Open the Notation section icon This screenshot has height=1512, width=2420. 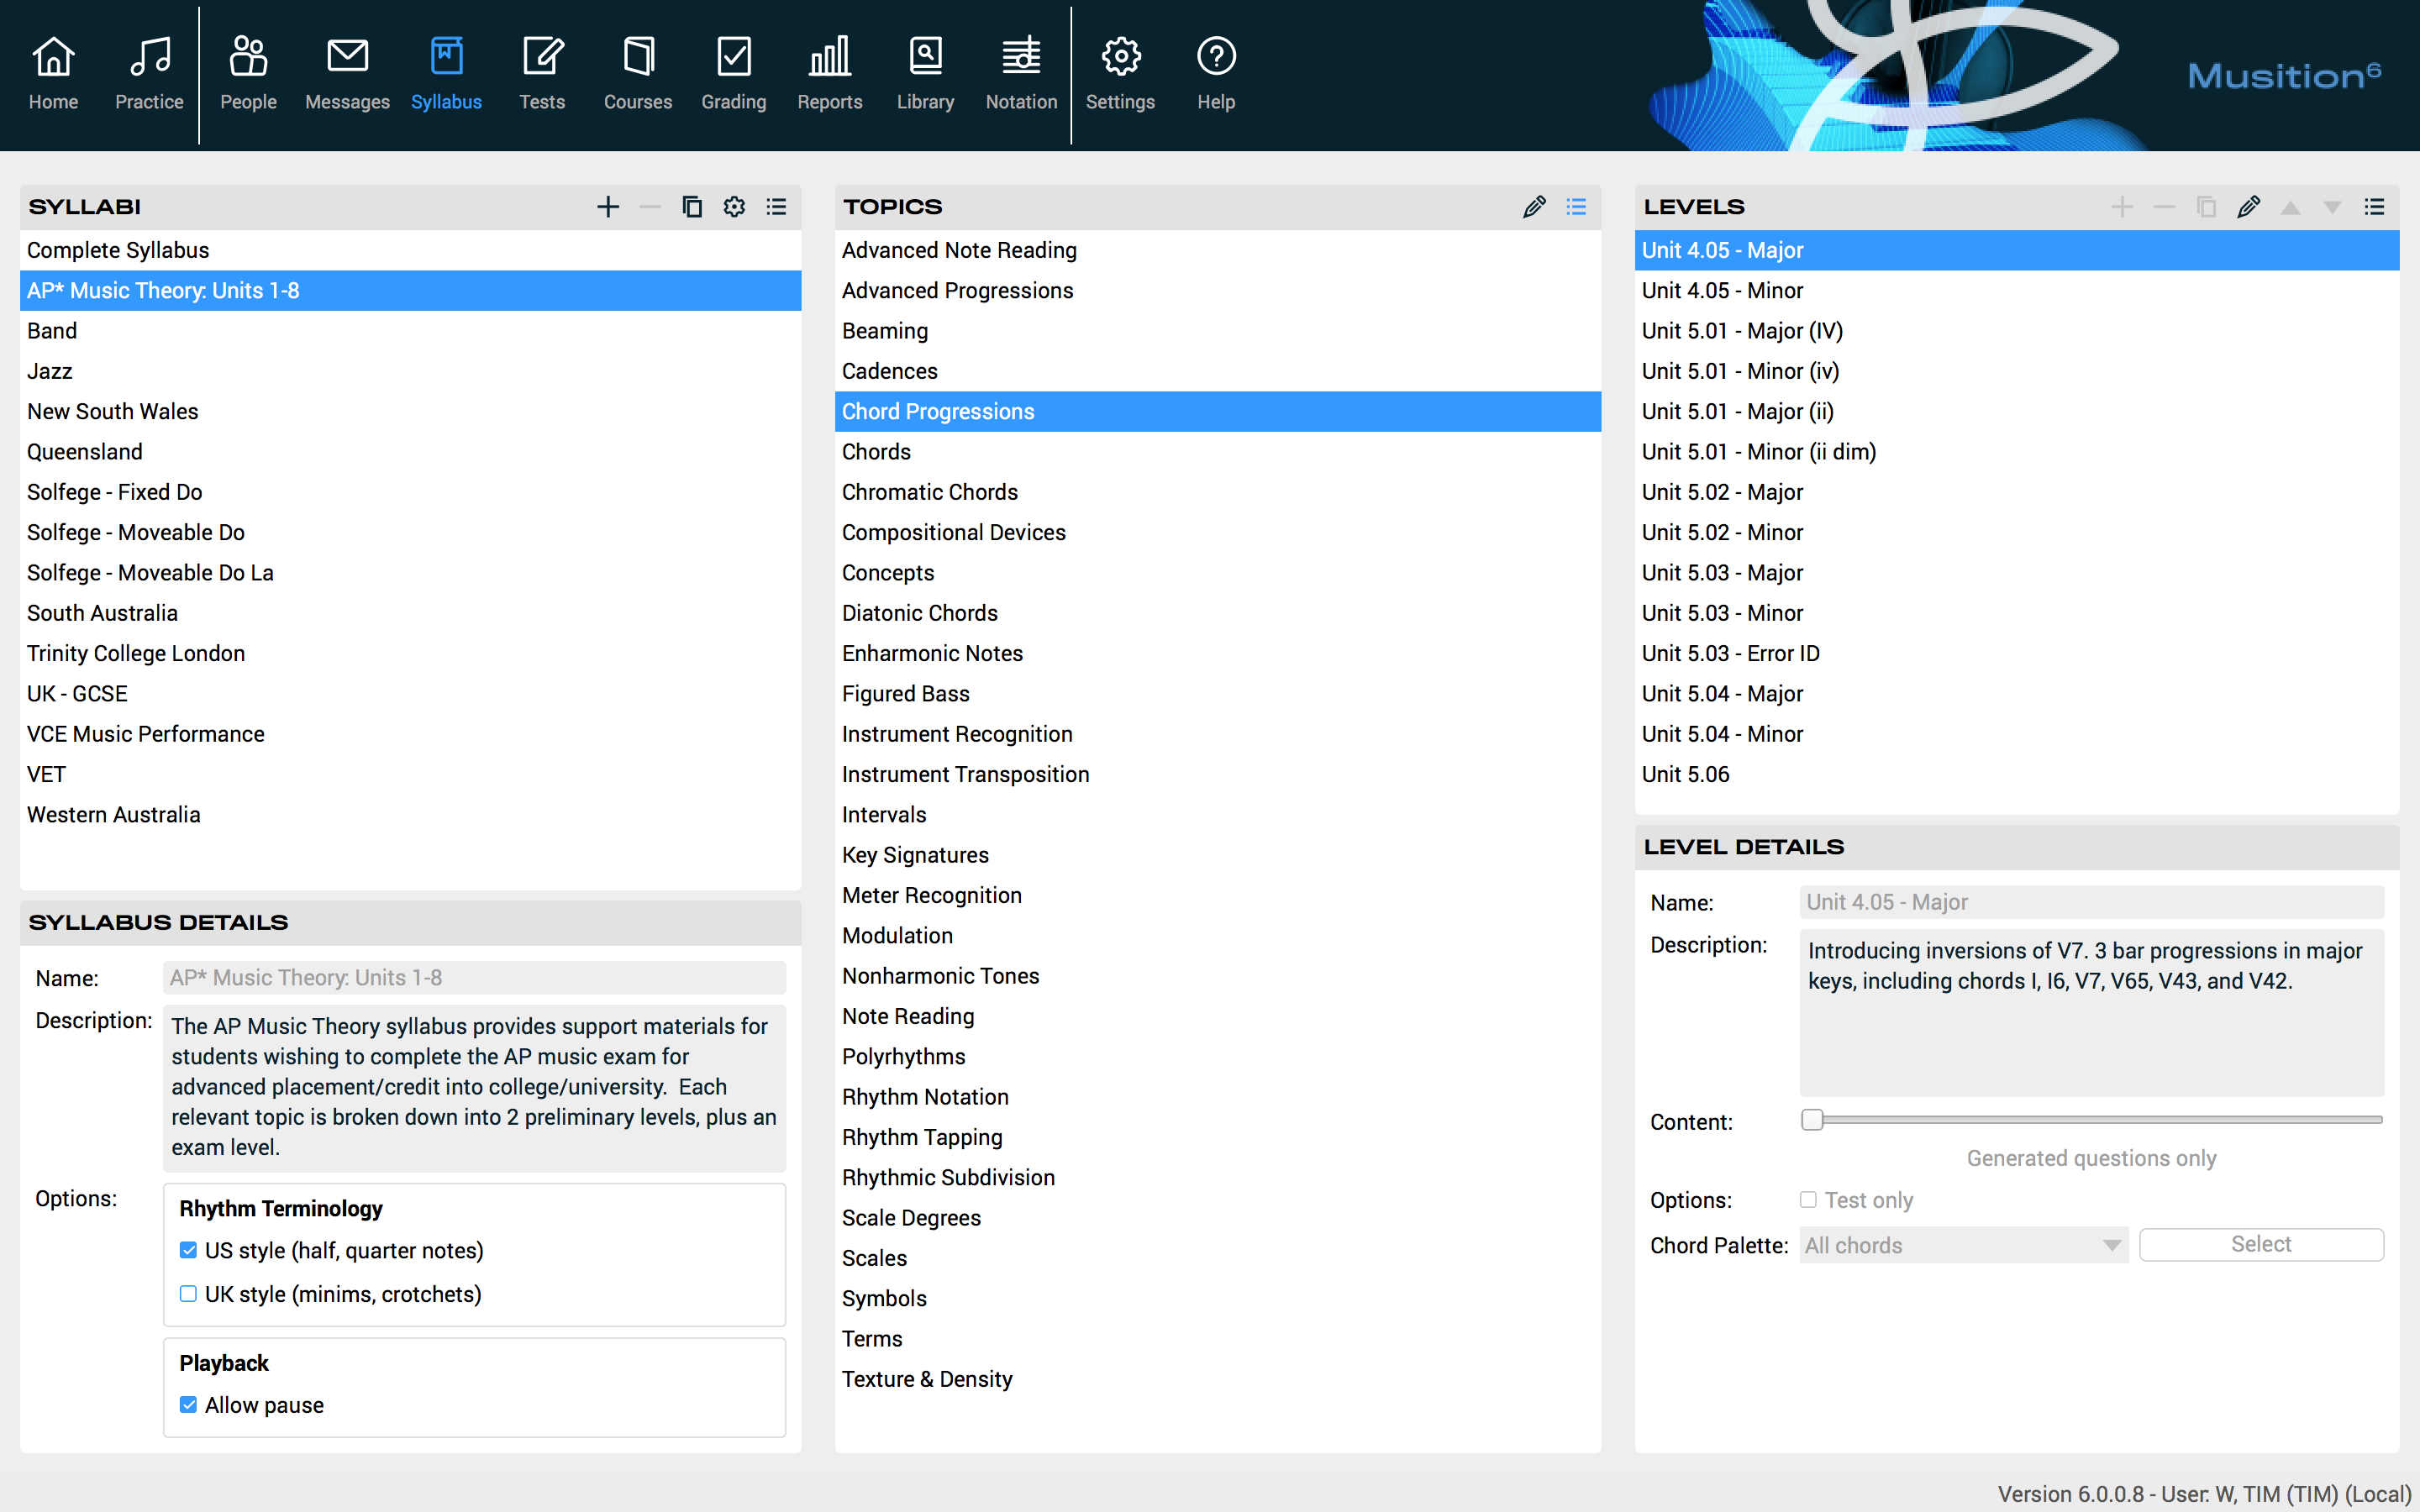click(x=1020, y=72)
